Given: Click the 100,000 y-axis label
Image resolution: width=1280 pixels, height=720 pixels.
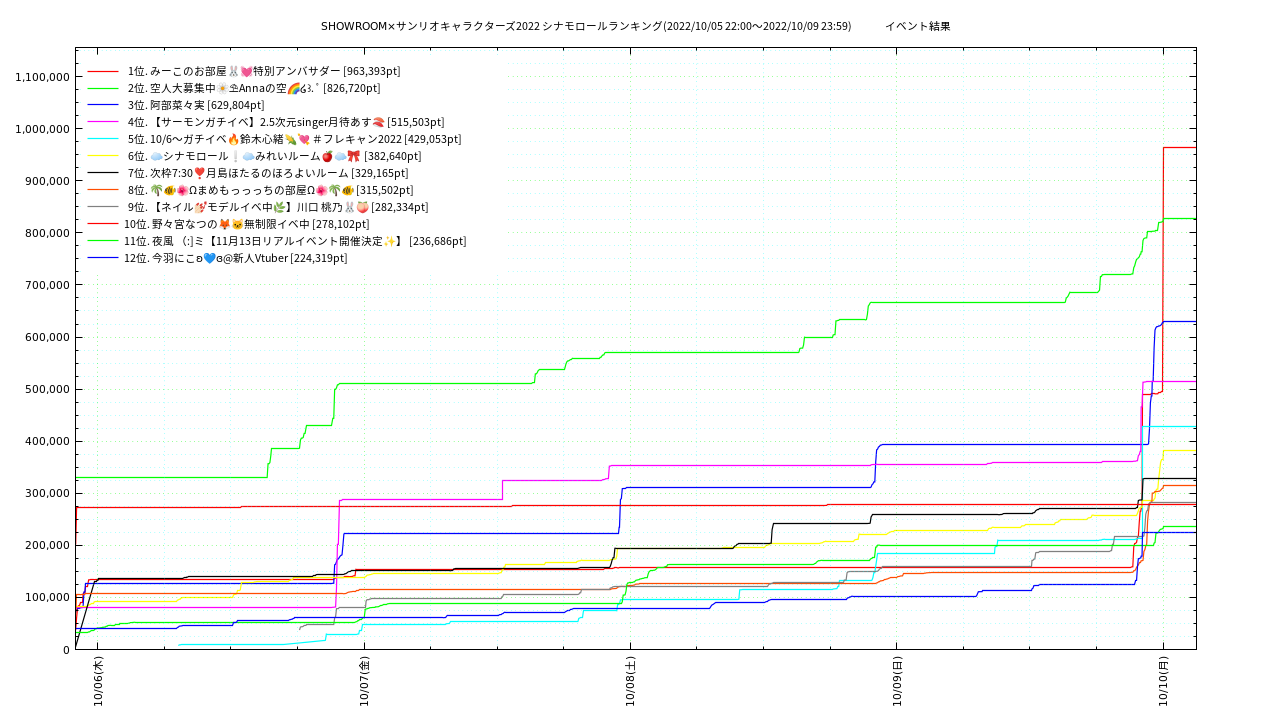Looking at the screenshot, I should [48, 597].
